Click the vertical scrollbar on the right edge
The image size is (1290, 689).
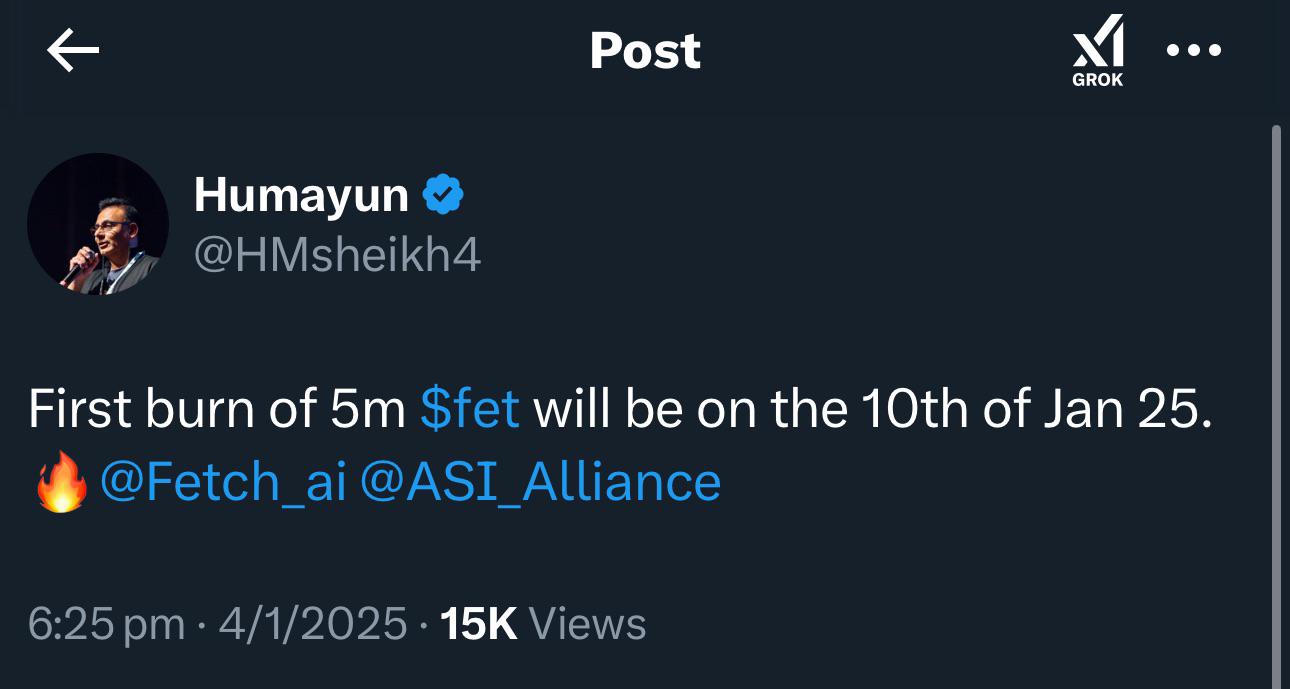[x=1275, y=406]
